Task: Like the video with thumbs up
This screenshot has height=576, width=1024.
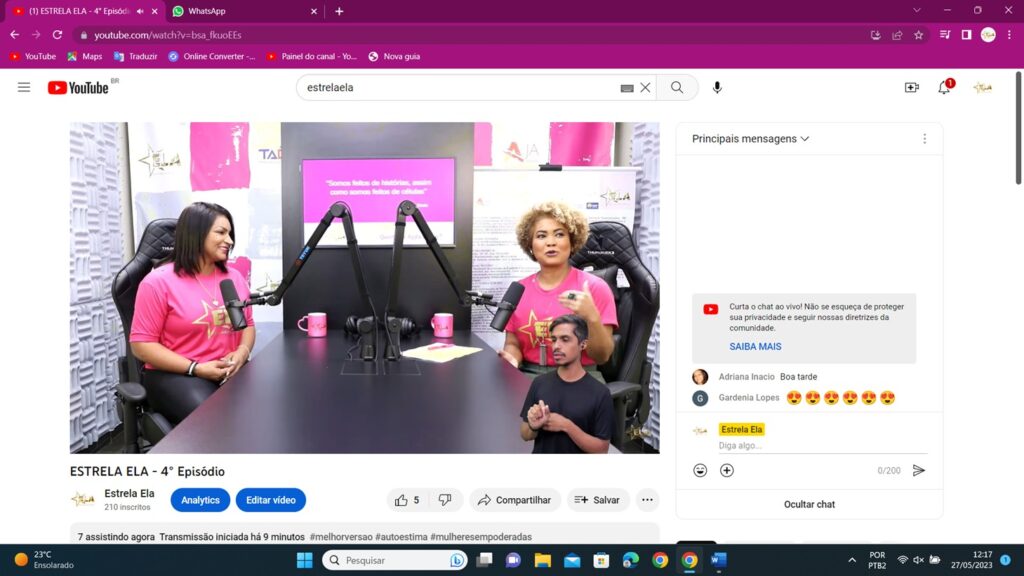Action: [406, 500]
